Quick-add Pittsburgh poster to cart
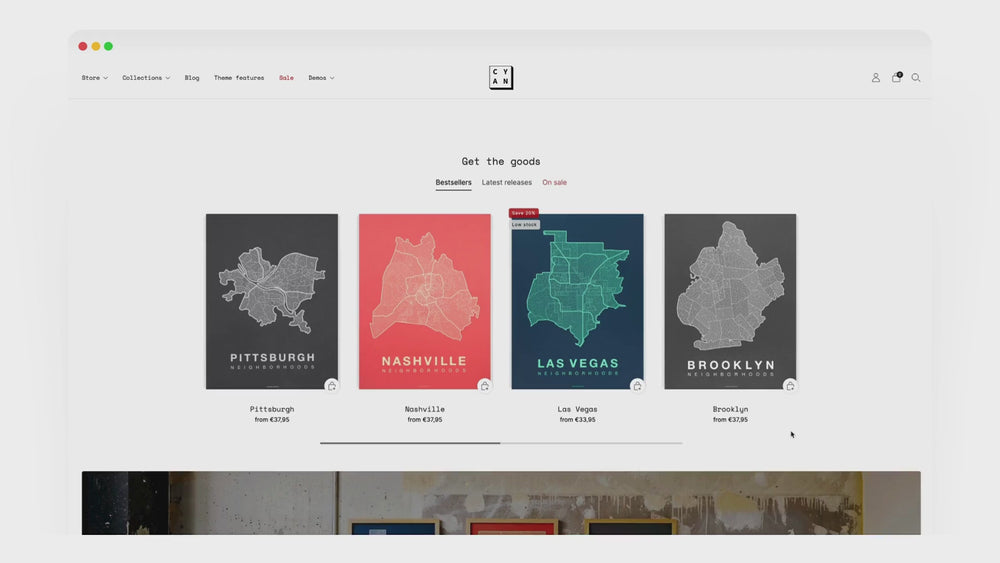The height and width of the screenshot is (563, 1000). pyautogui.click(x=331, y=386)
